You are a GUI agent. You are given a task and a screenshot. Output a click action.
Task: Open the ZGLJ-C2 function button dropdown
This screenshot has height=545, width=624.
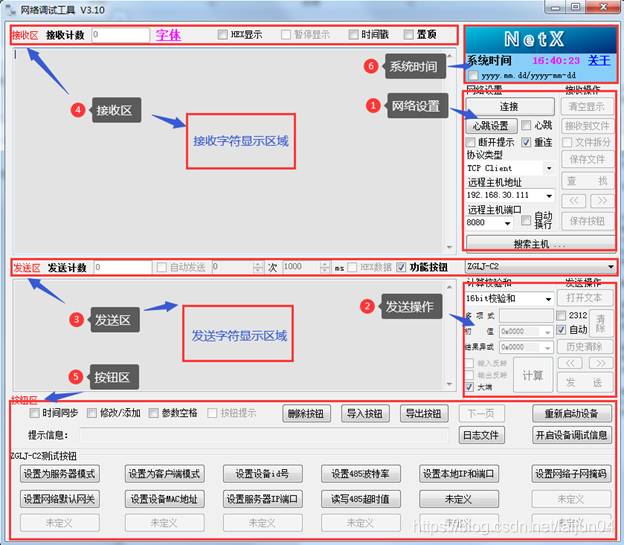(x=609, y=268)
